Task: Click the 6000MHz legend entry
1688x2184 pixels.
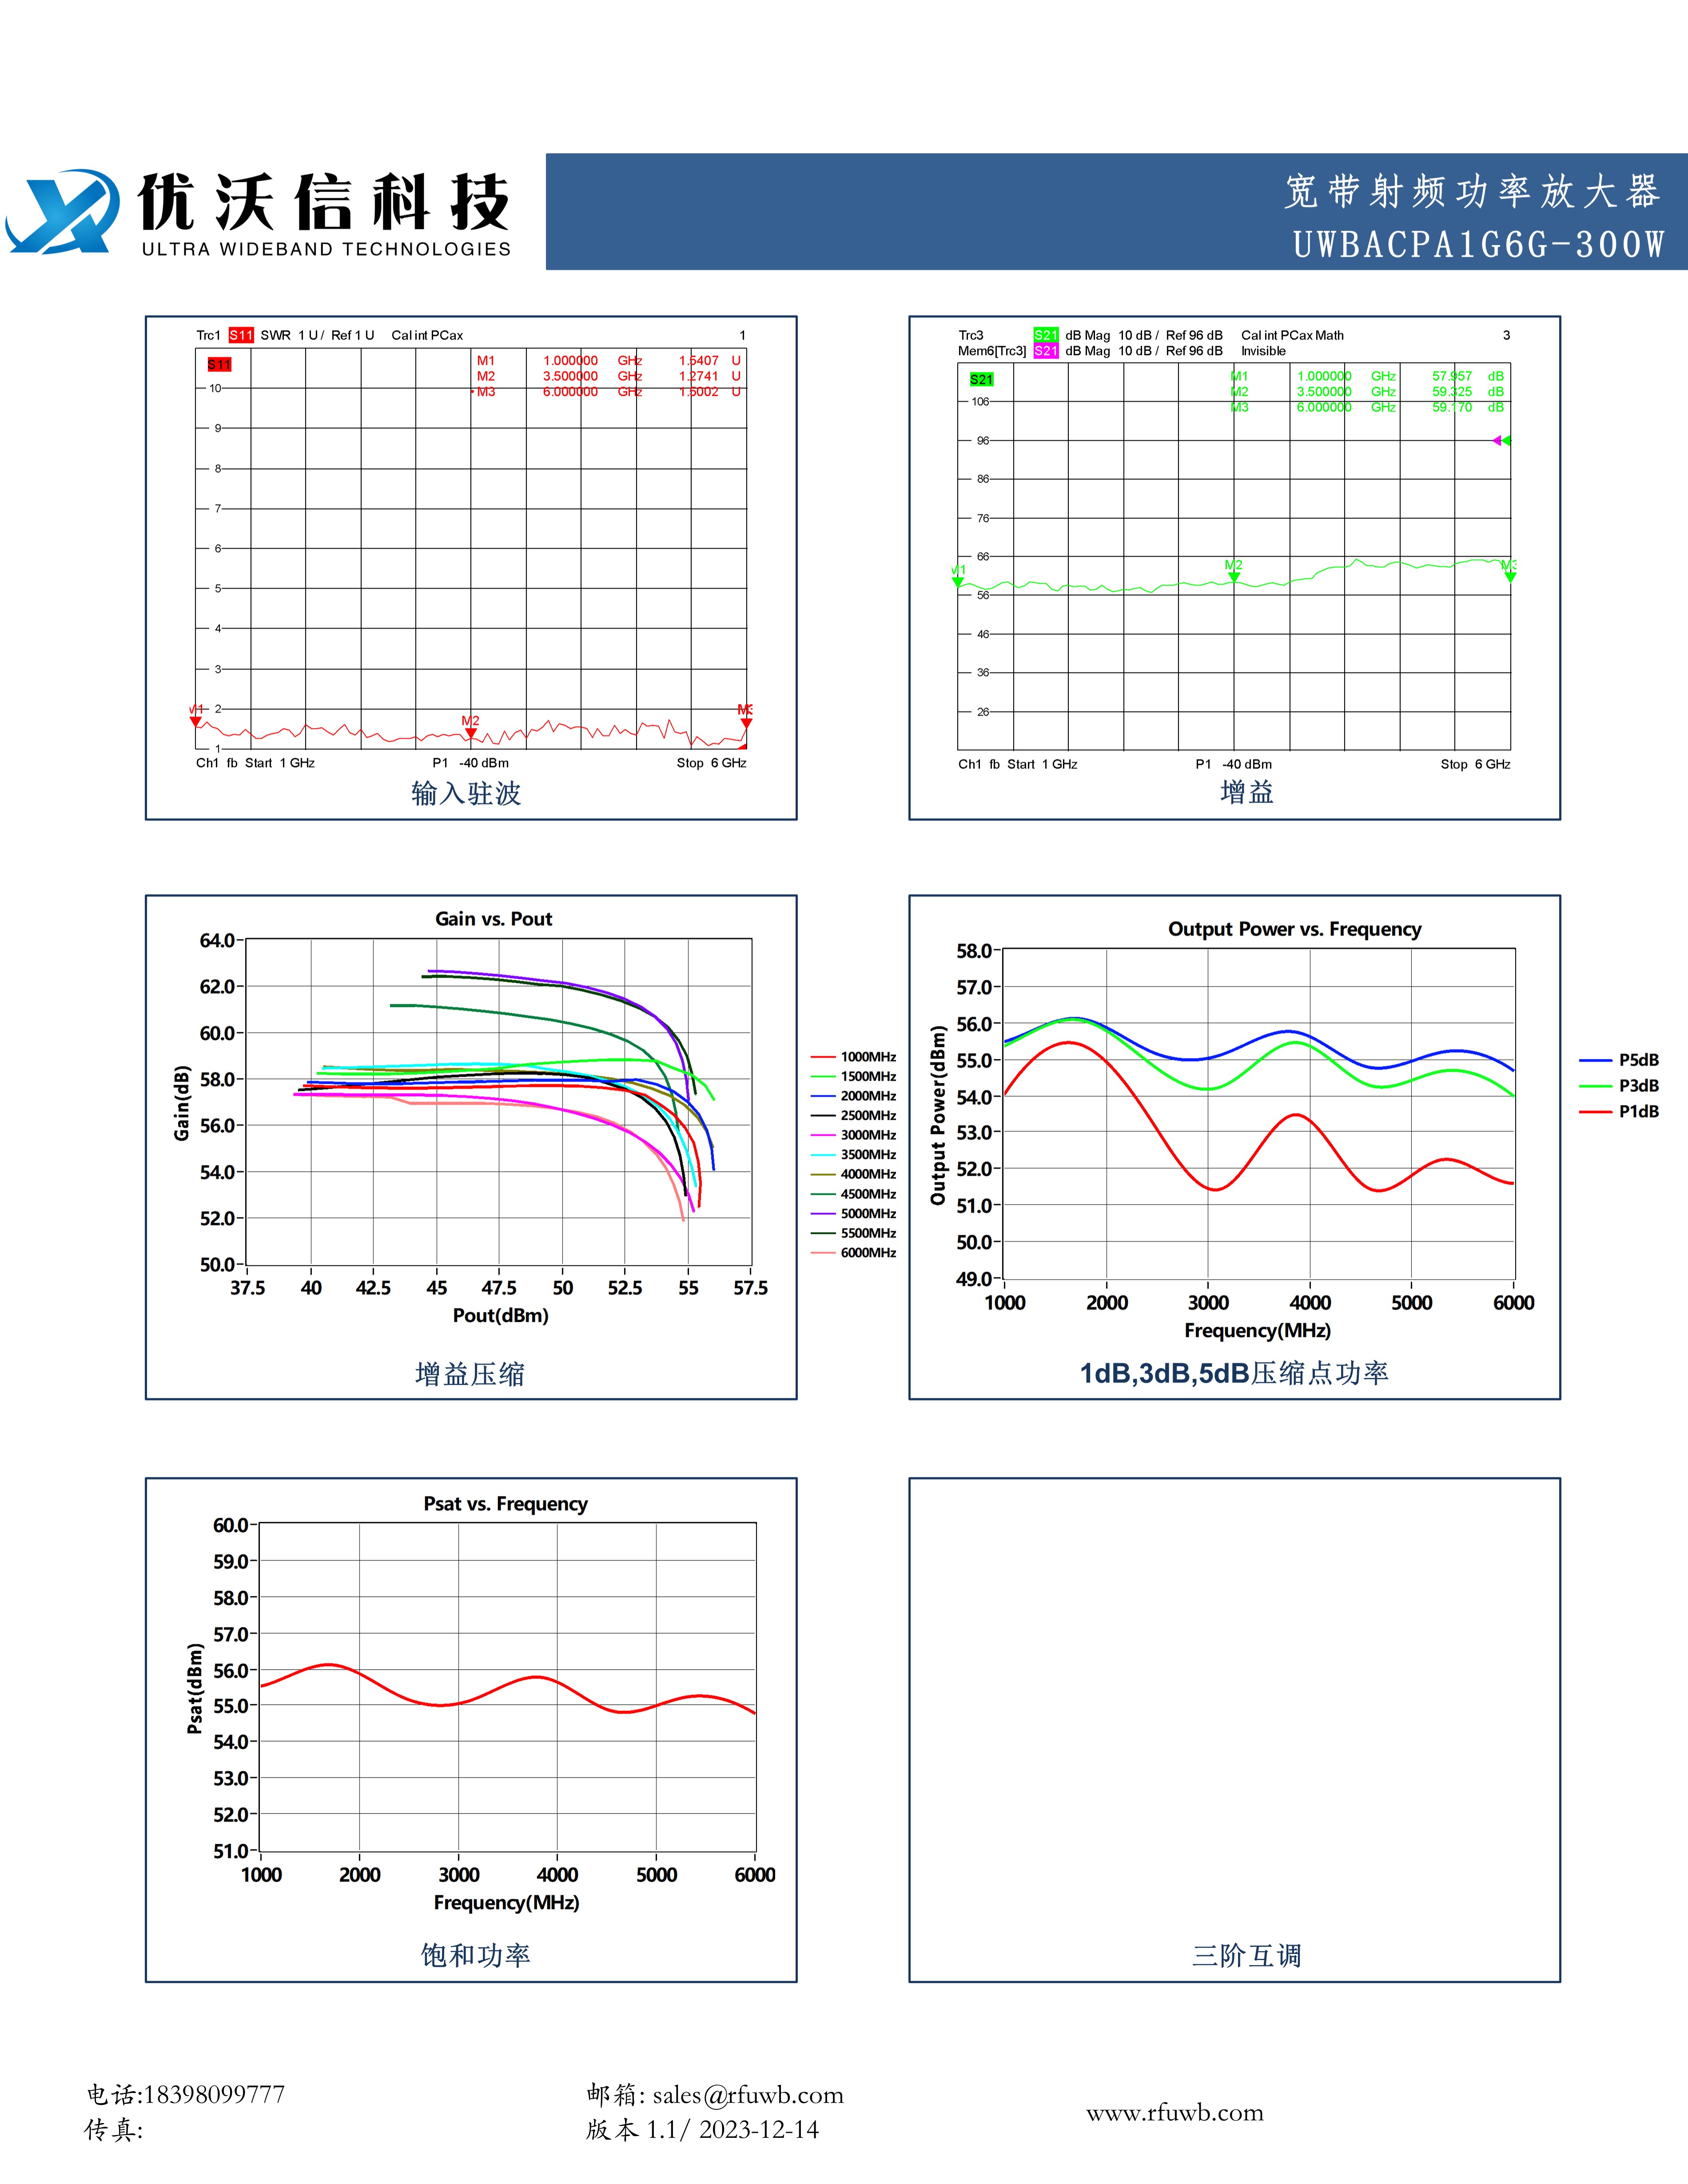Action: pos(867,1253)
